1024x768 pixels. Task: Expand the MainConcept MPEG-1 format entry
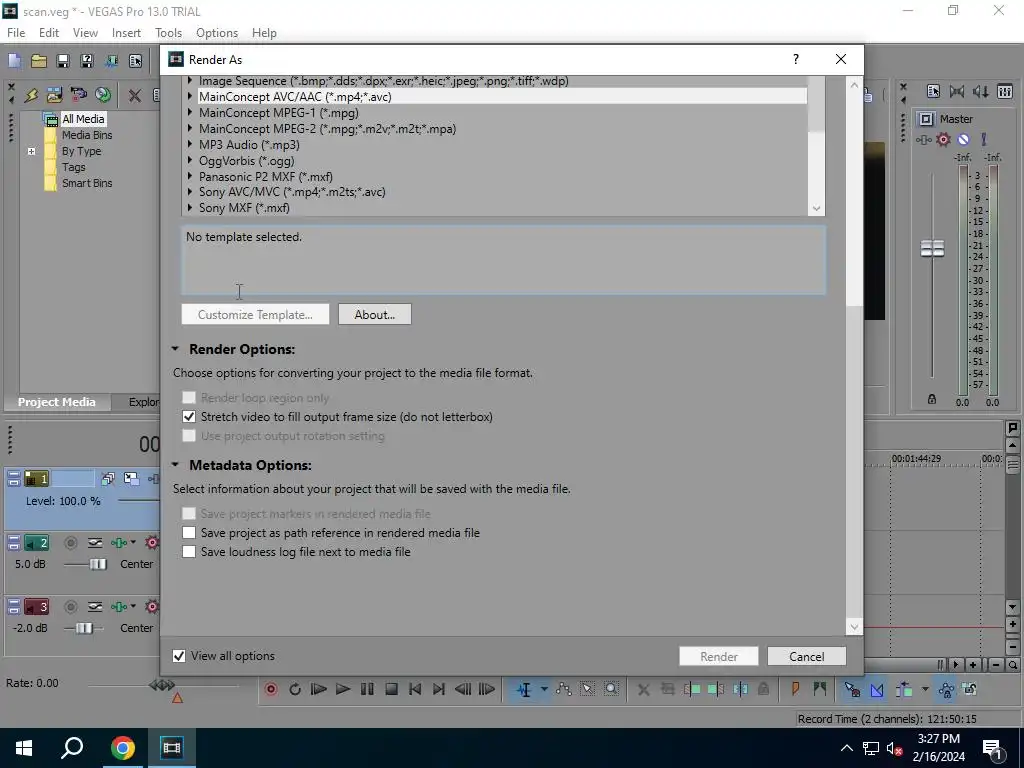pos(190,112)
